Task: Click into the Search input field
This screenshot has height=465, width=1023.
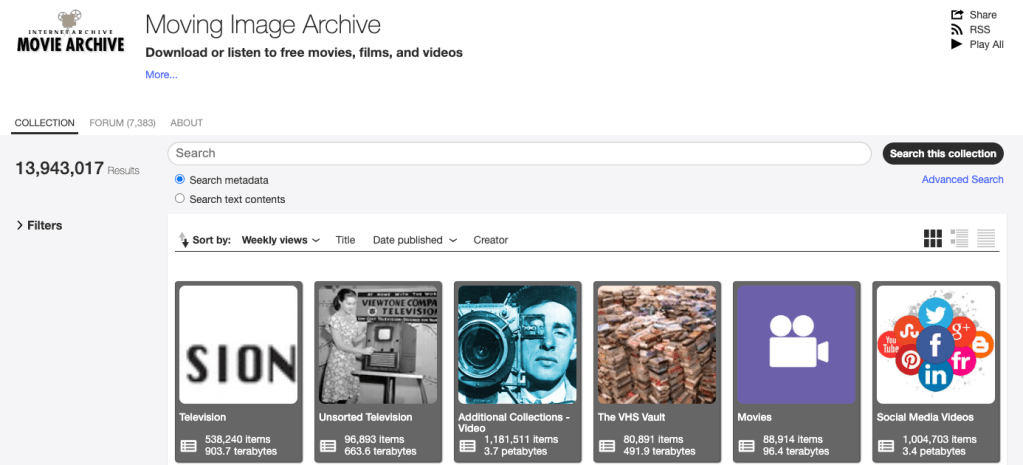Action: pyautogui.click(x=518, y=154)
